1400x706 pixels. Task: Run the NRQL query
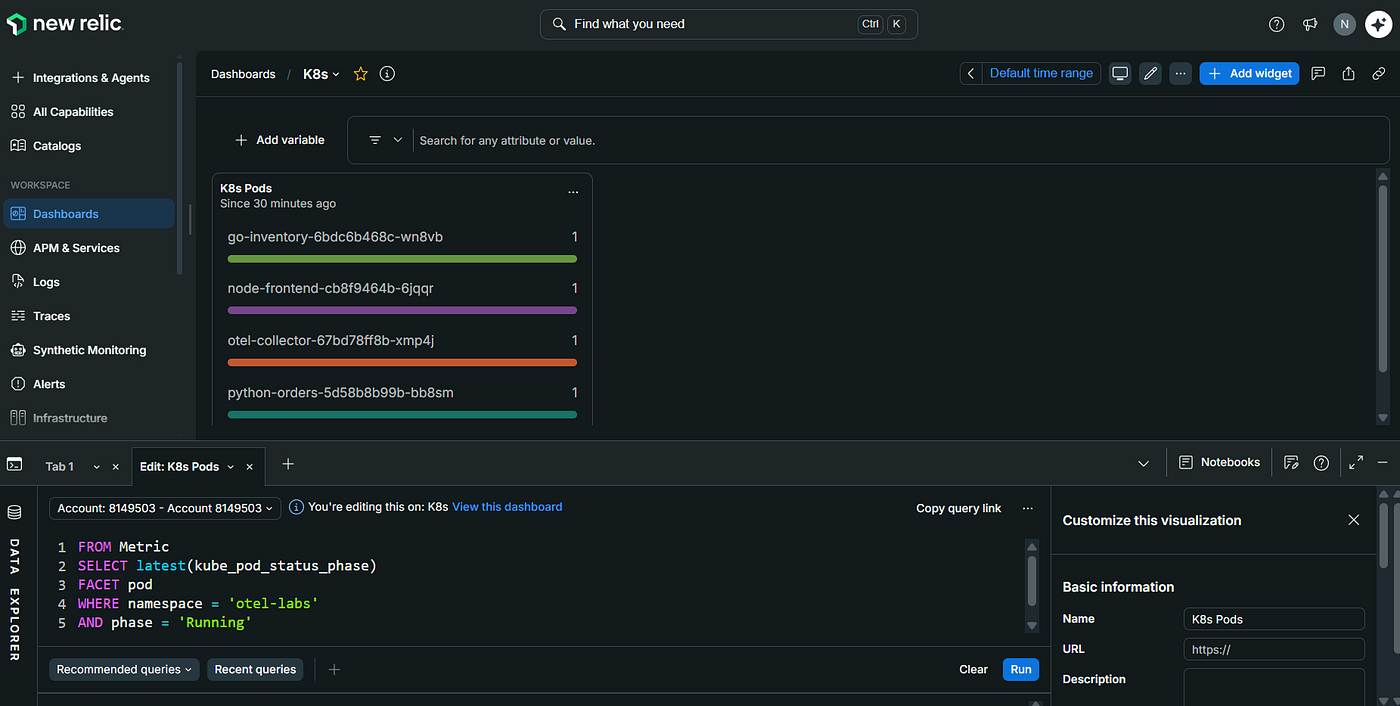1021,669
